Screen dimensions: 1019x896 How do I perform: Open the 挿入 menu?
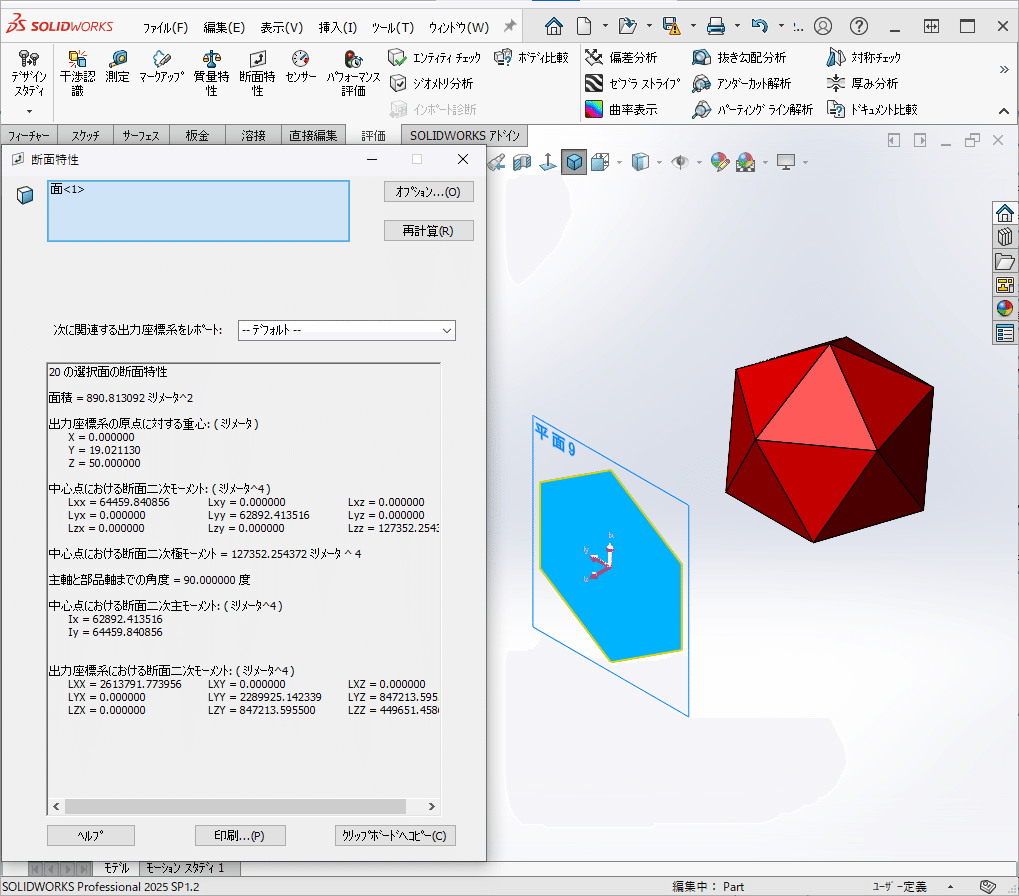pos(338,27)
